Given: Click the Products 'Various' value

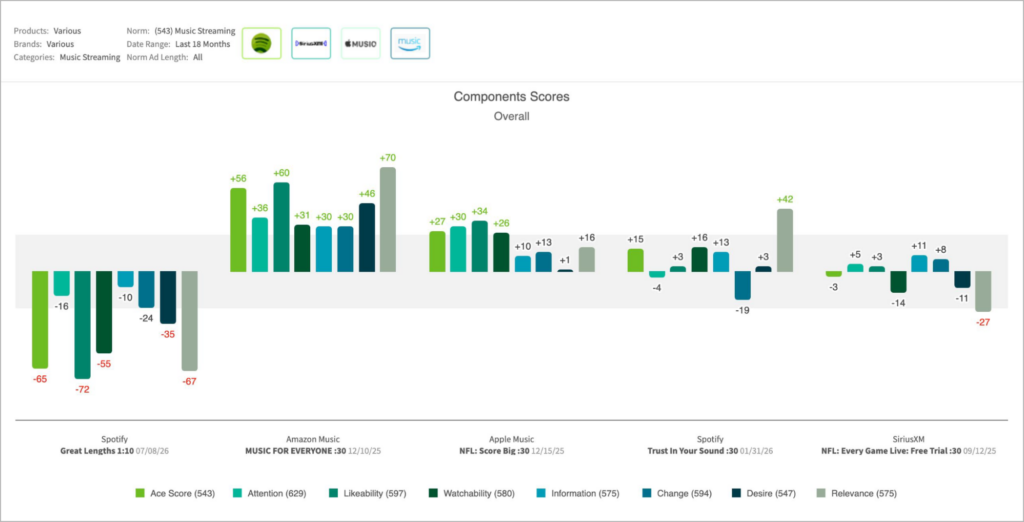Looking at the screenshot, I should coord(67,31).
